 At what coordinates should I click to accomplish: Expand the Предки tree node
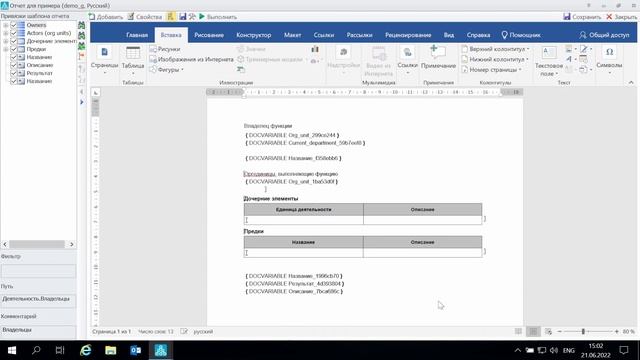click(6, 49)
